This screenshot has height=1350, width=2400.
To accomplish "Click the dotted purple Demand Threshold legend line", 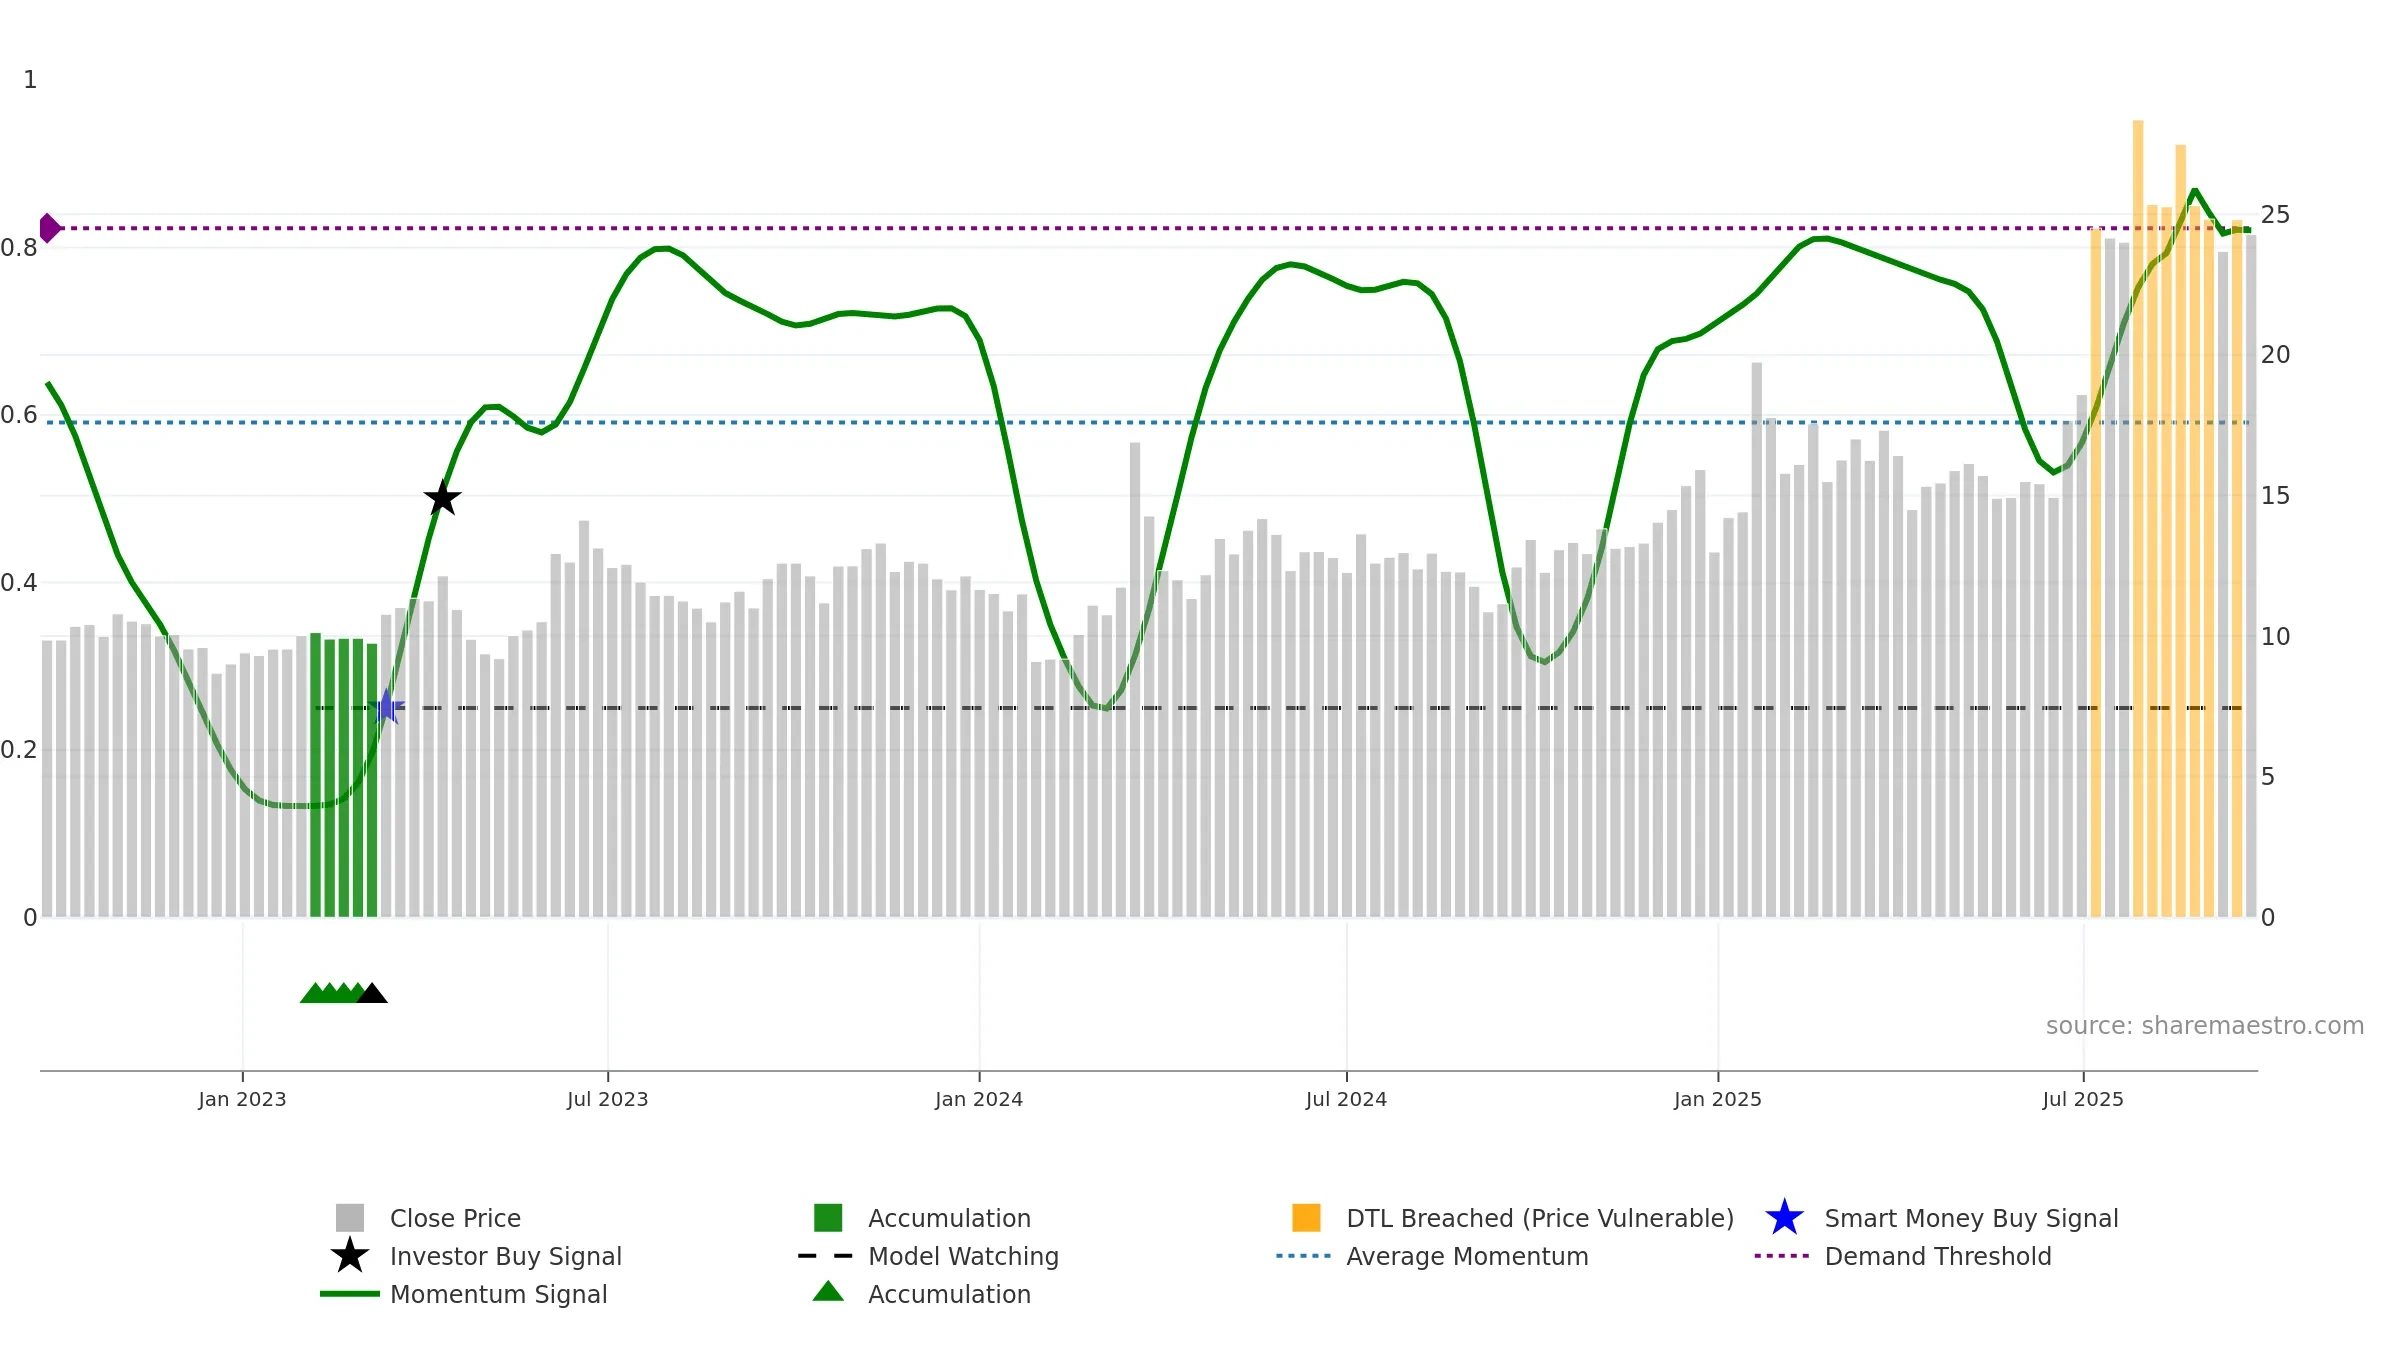I will tap(1782, 1256).
